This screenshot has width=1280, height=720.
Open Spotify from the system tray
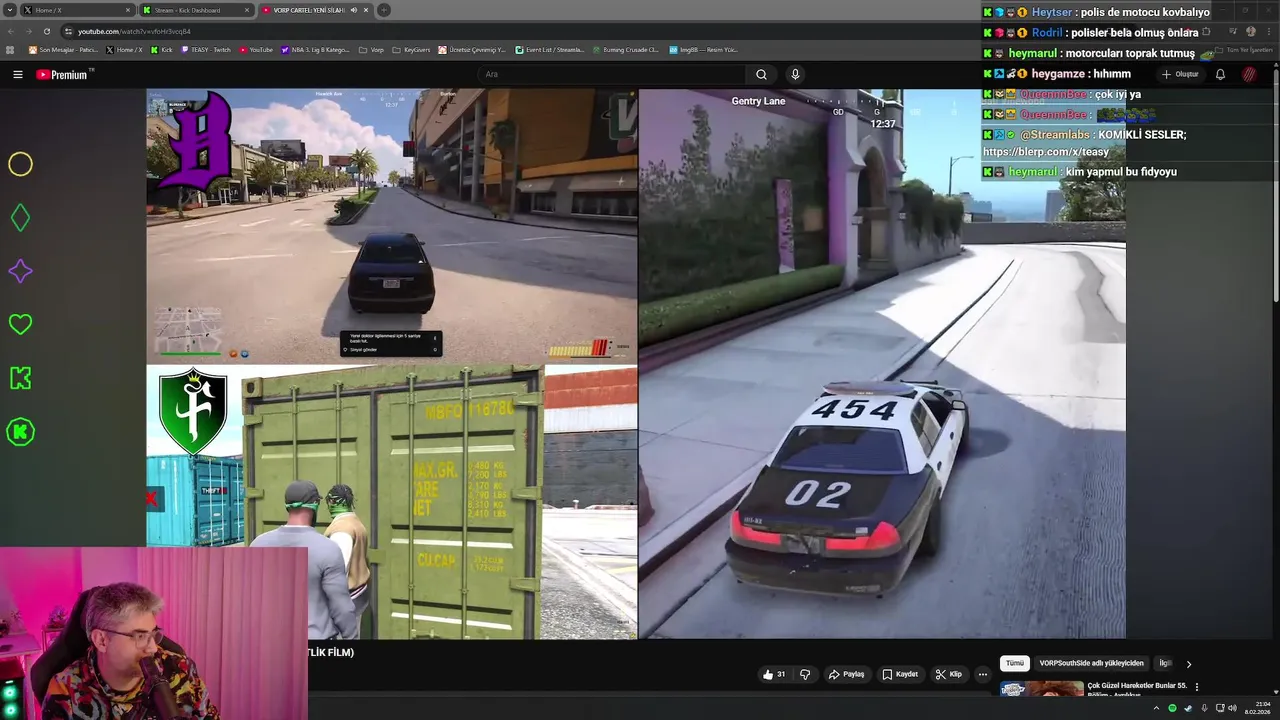point(1172,708)
